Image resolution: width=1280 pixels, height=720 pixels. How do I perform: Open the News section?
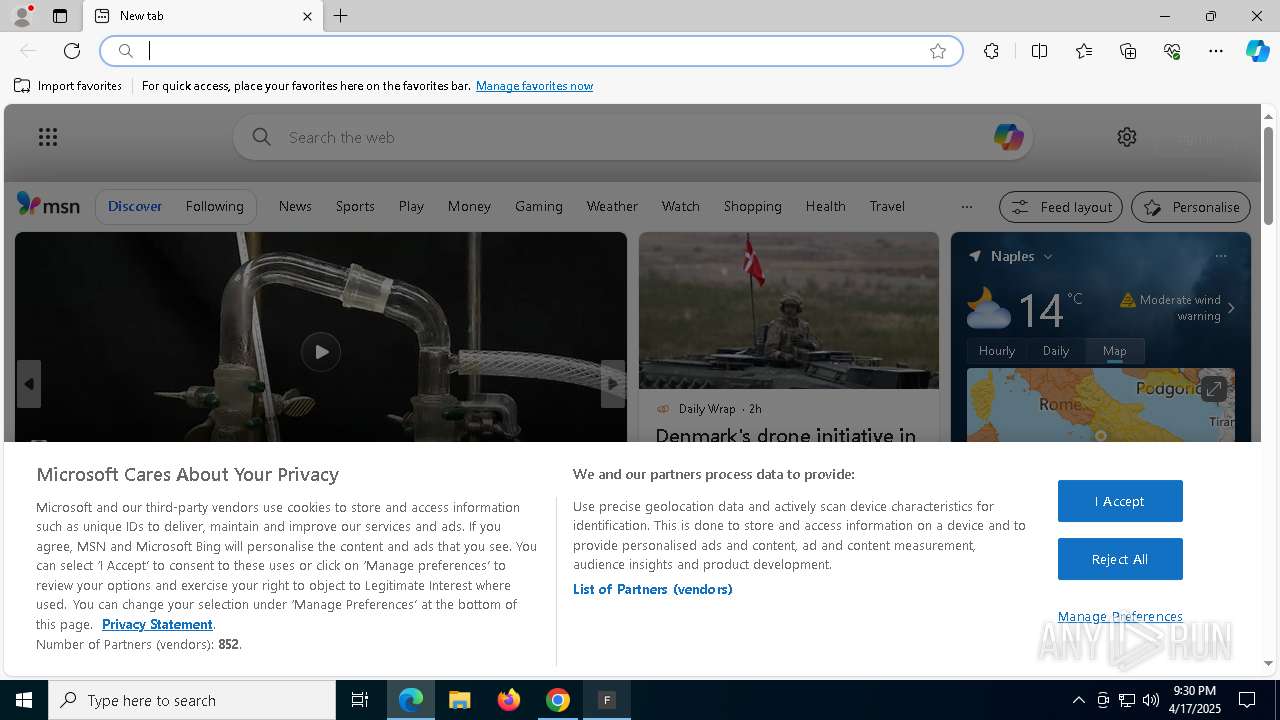(295, 206)
